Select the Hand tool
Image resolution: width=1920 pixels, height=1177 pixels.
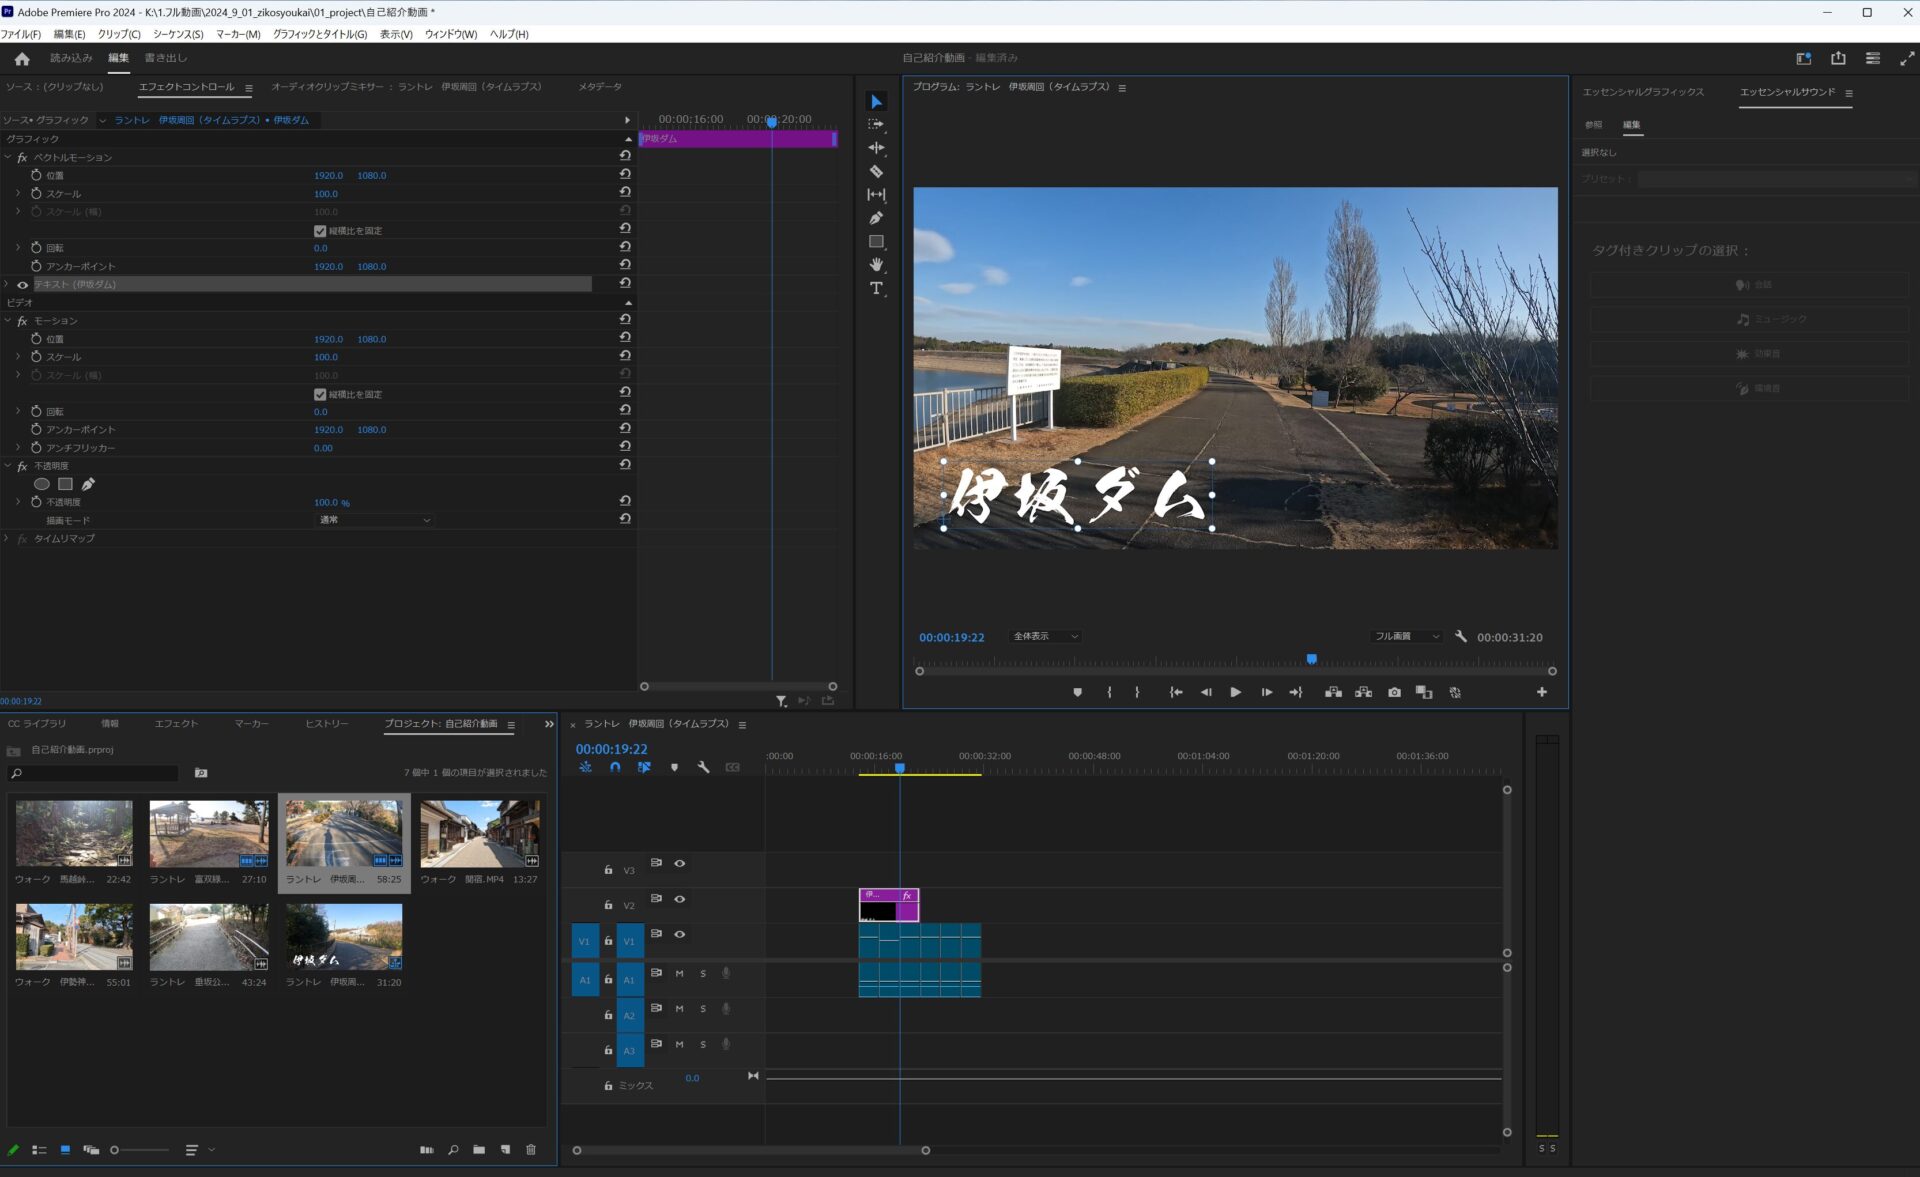(x=876, y=265)
